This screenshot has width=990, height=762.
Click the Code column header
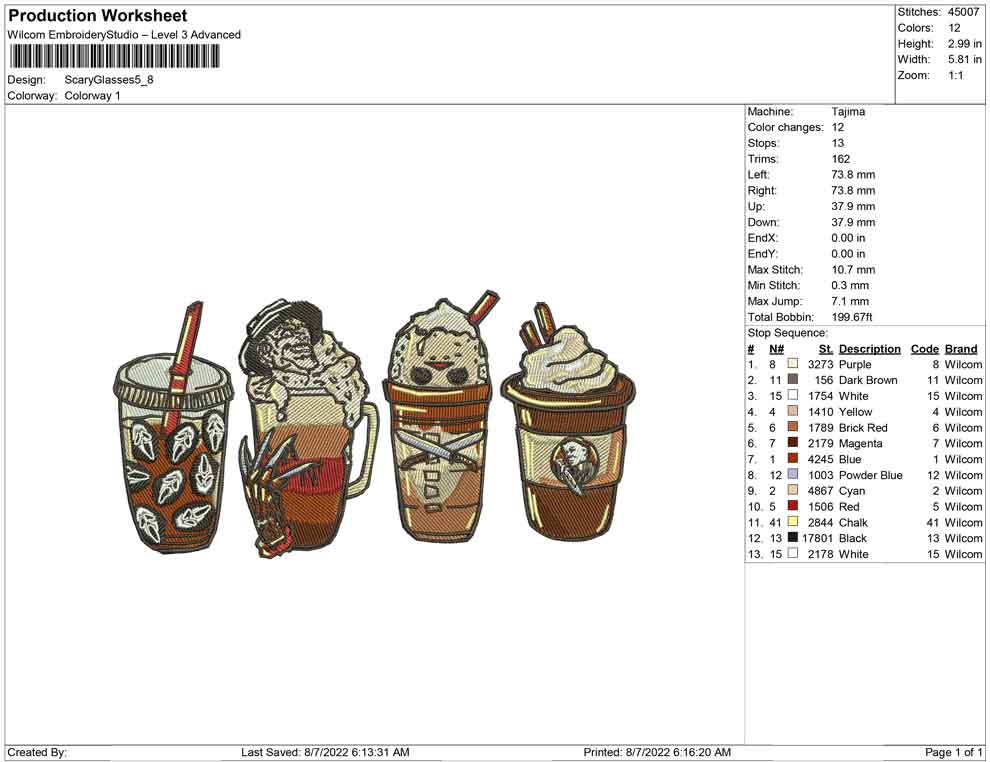click(x=925, y=348)
